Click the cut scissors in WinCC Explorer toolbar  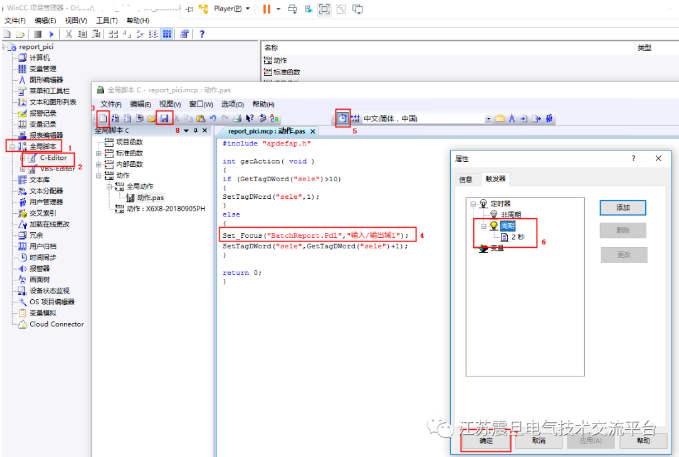[x=68, y=34]
